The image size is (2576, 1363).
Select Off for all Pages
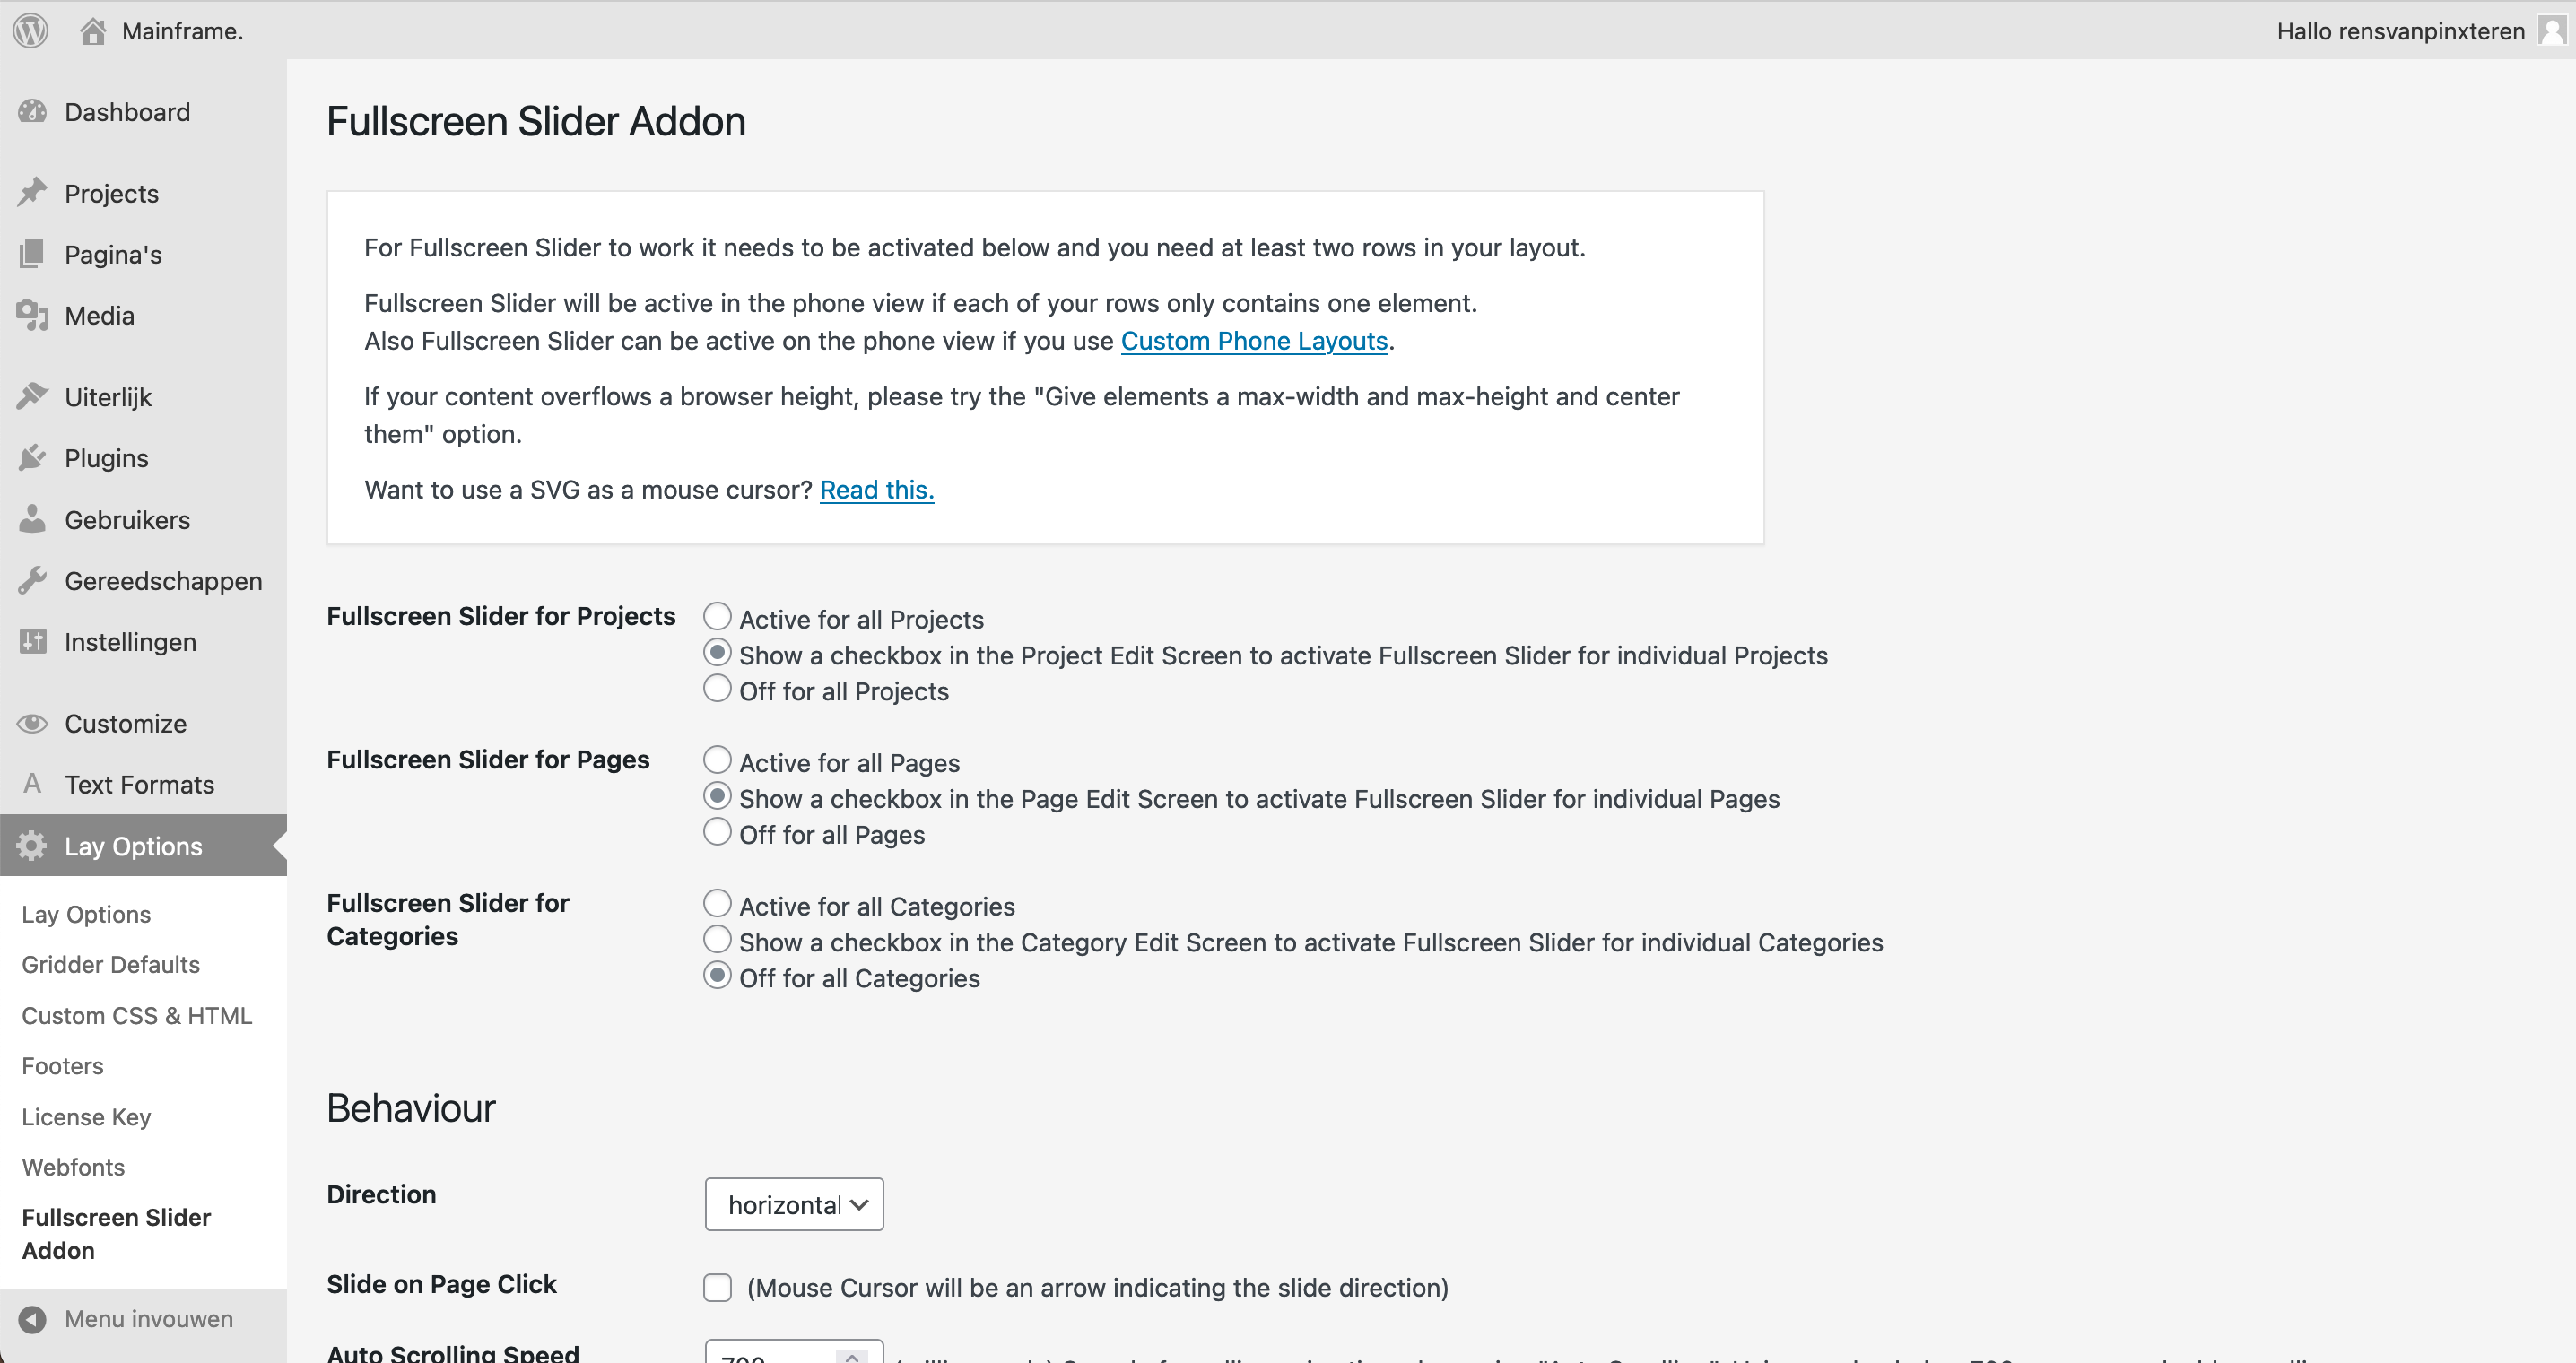click(717, 832)
